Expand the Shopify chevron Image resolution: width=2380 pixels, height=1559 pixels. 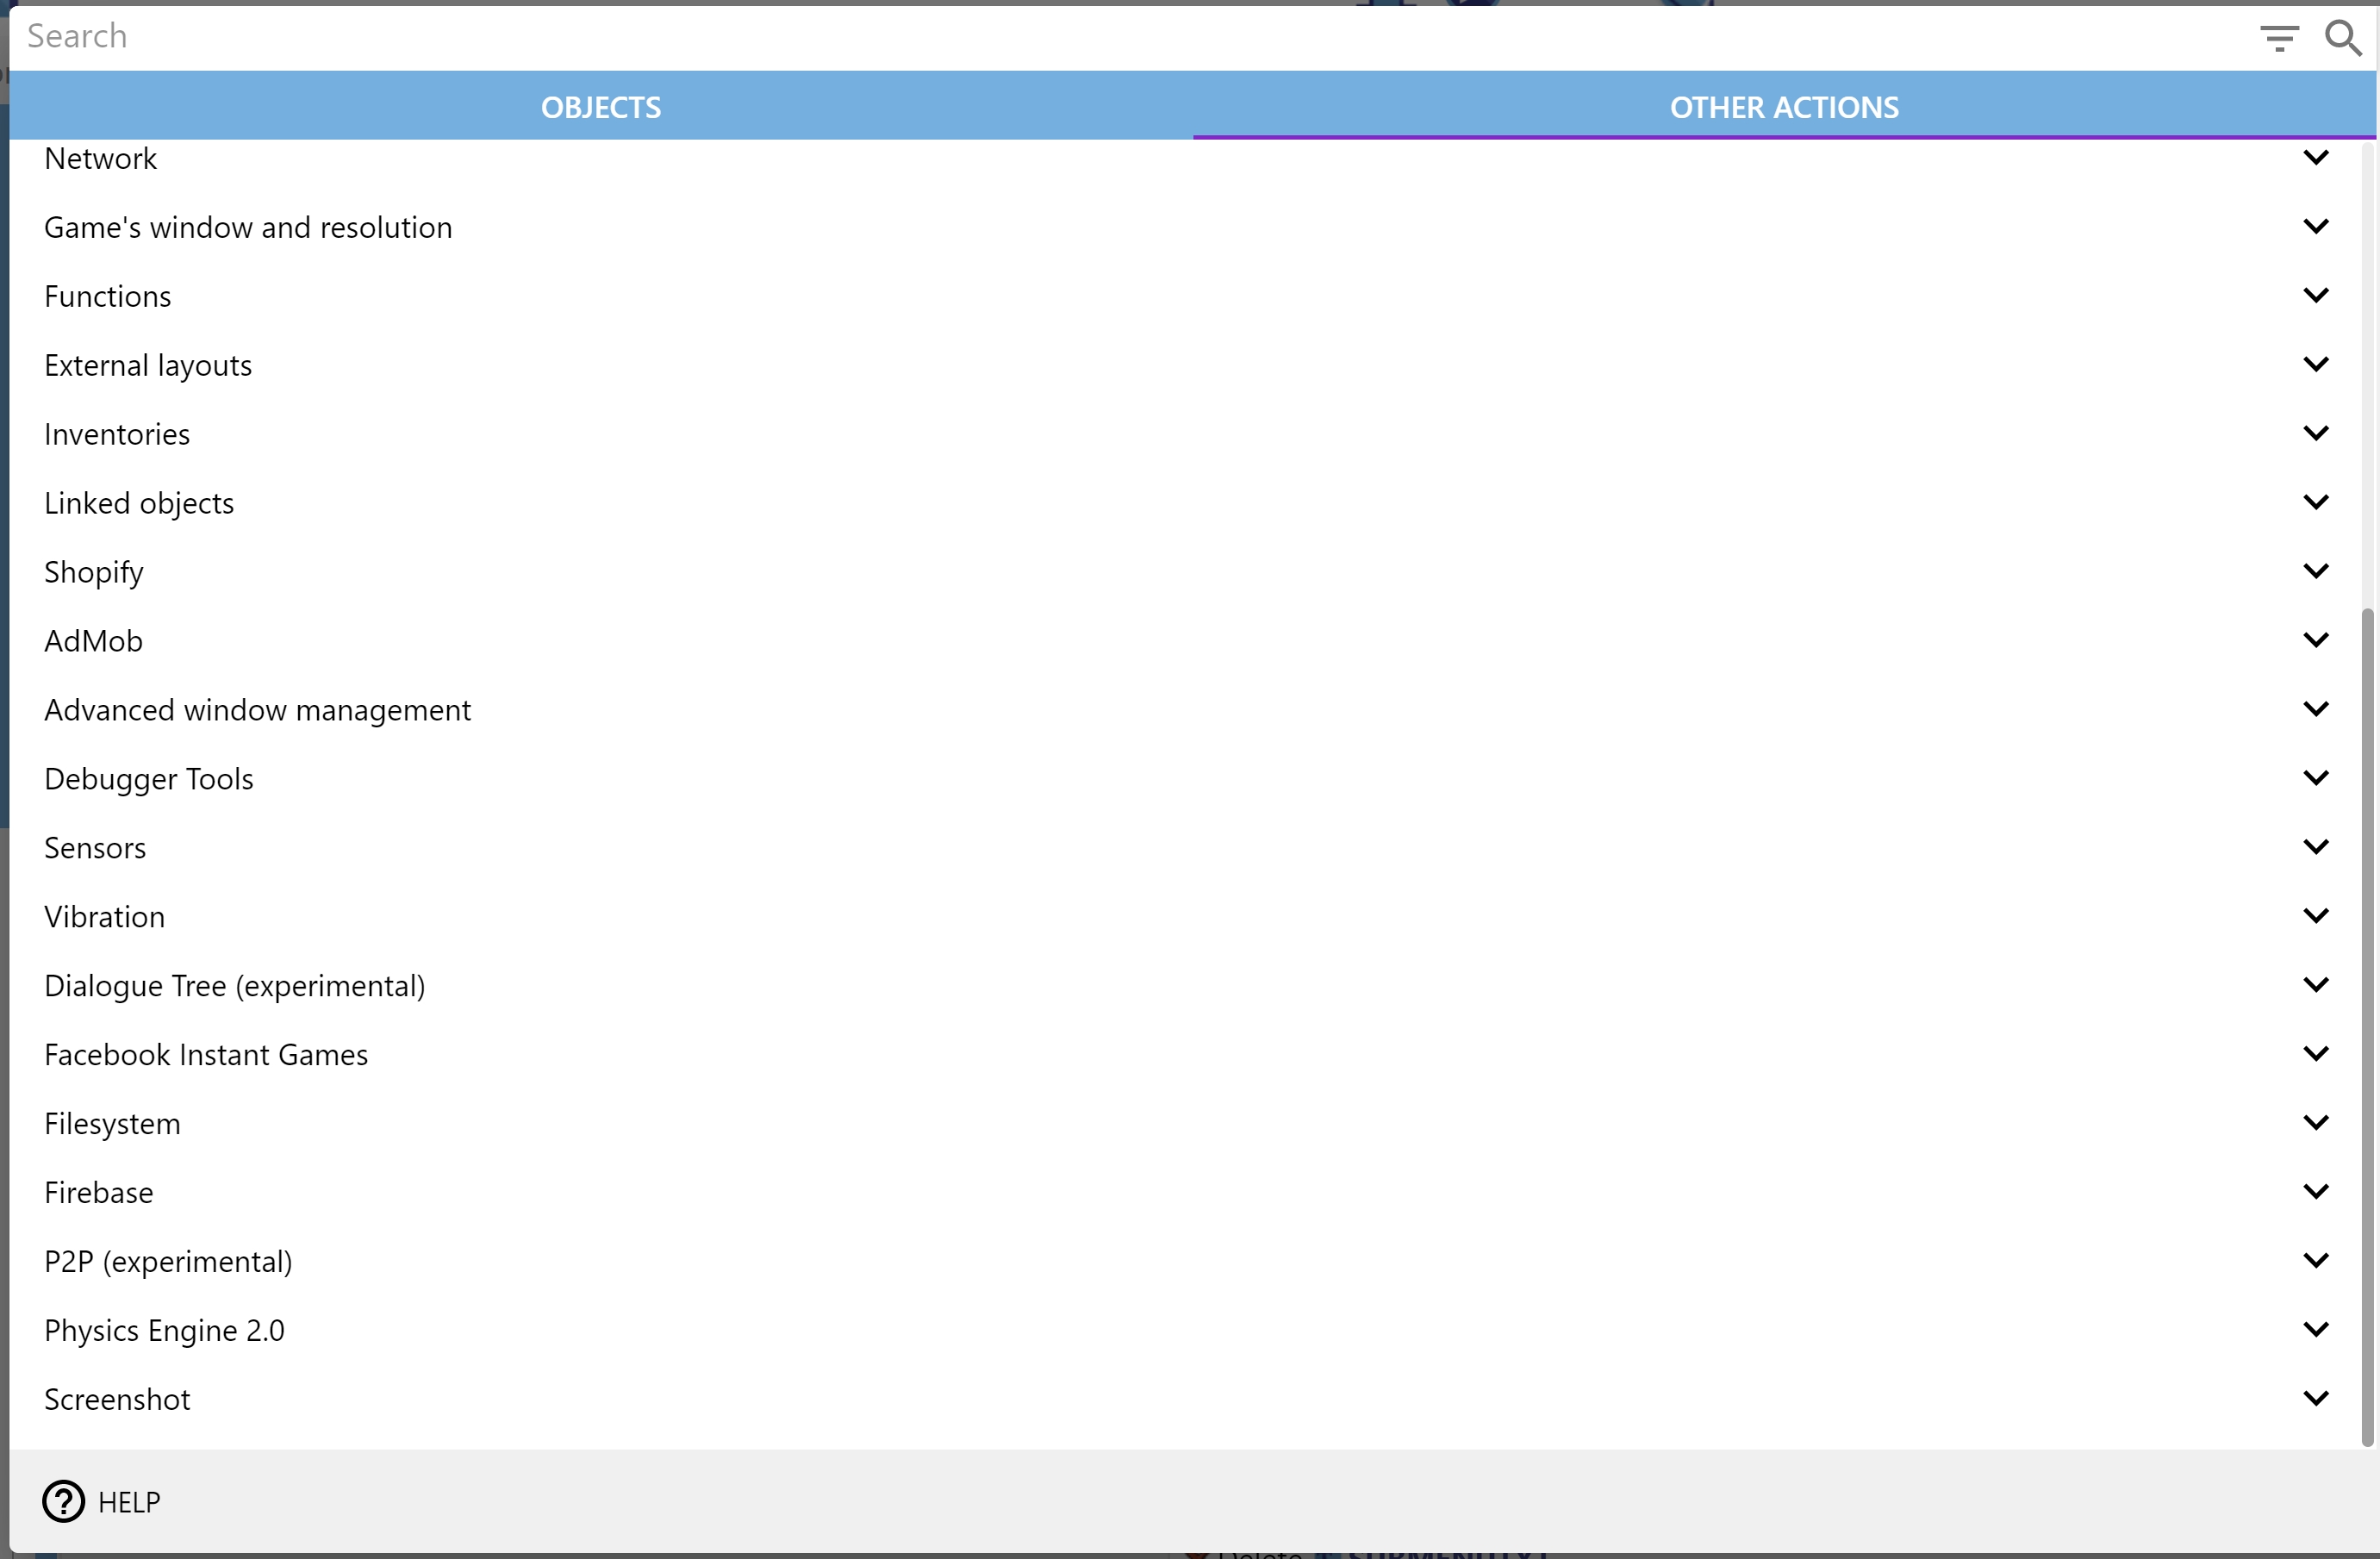tap(2316, 571)
